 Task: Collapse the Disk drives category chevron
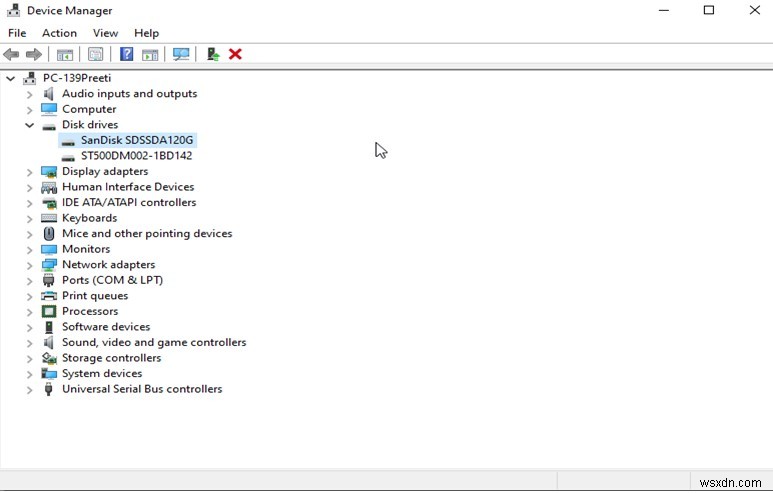click(30, 125)
